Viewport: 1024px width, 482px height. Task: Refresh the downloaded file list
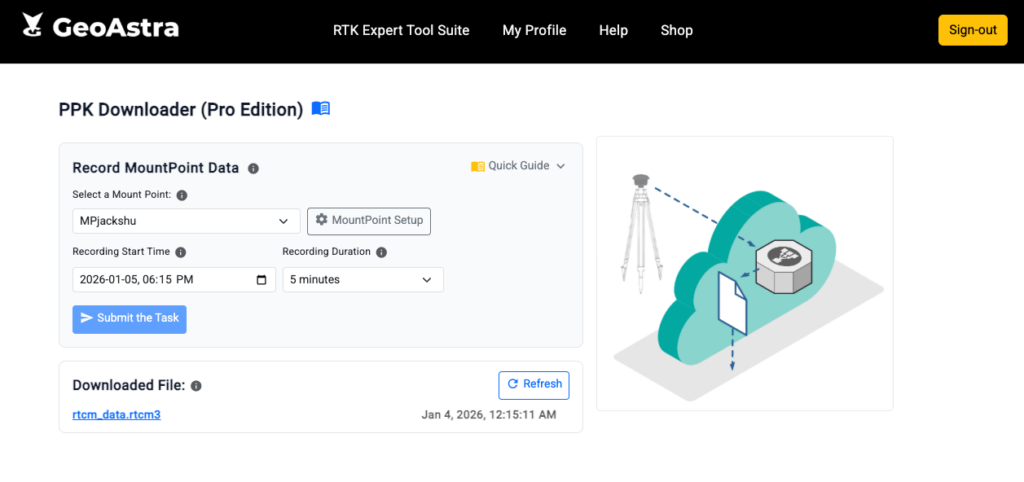534,384
